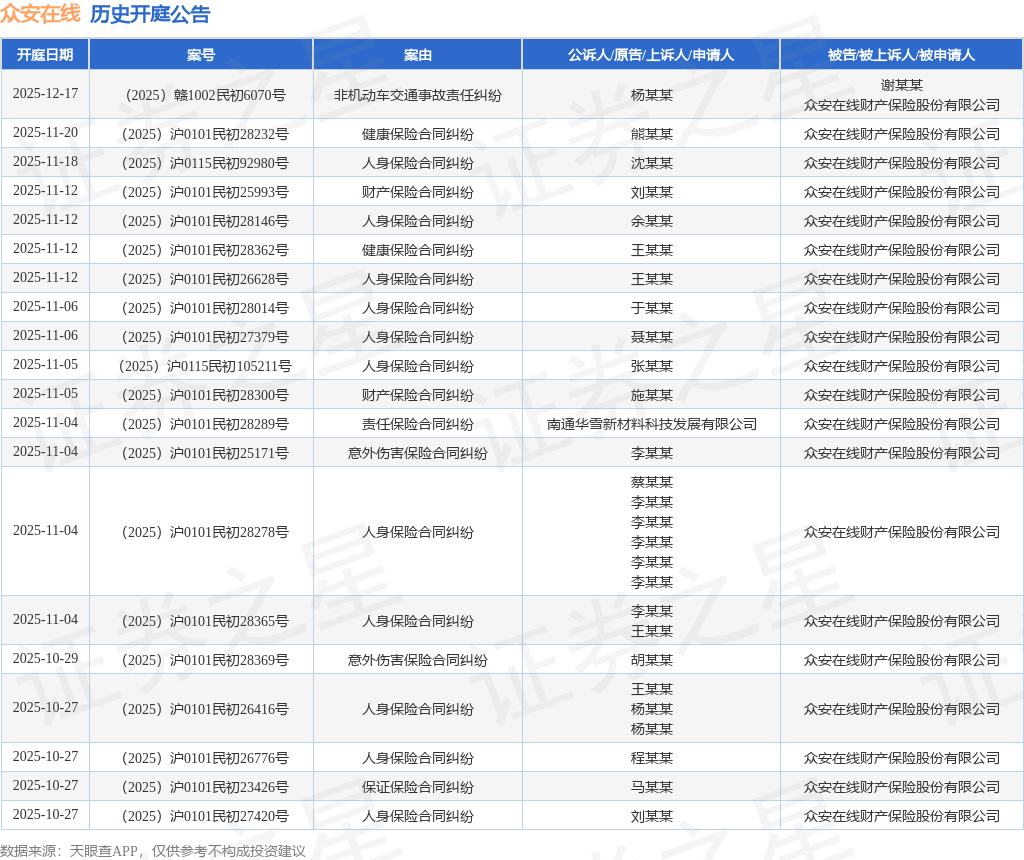Click plaintiff 熊某某
The image size is (1024, 860).
point(652,135)
